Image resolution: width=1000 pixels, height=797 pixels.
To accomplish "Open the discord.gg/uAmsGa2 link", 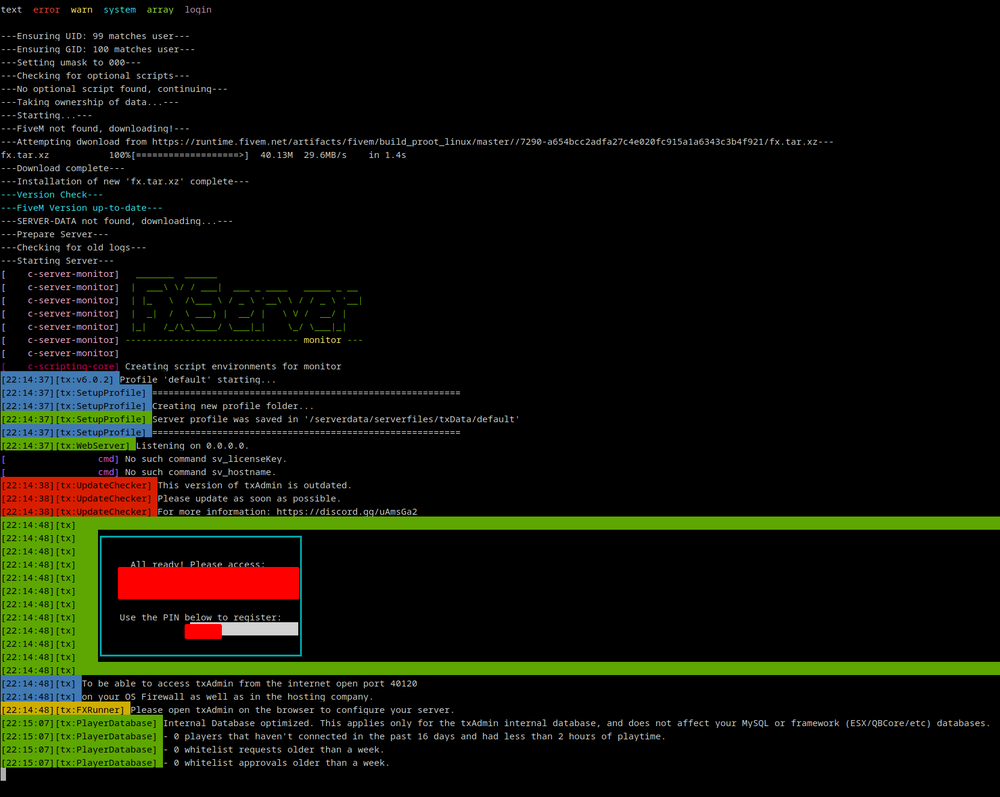I will pos(347,511).
